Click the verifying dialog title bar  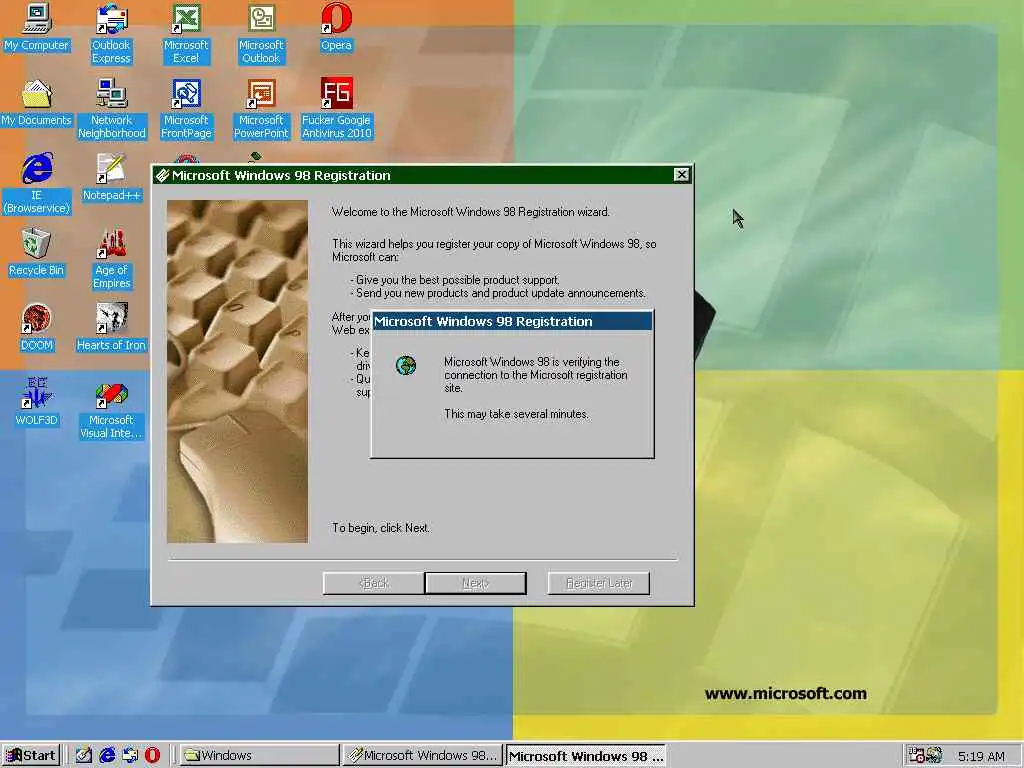pos(512,321)
